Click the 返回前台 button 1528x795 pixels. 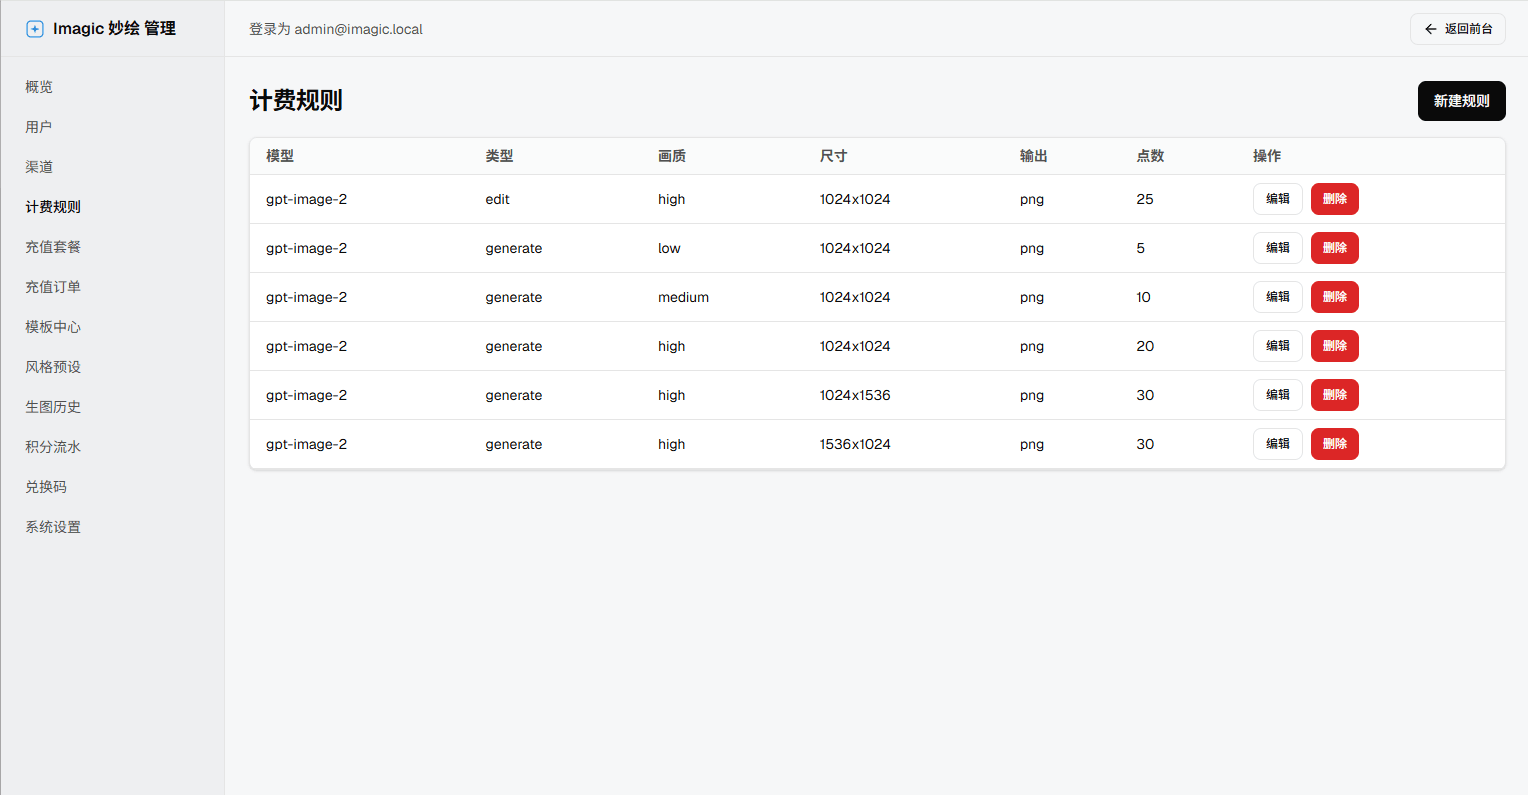click(1458, 29)
